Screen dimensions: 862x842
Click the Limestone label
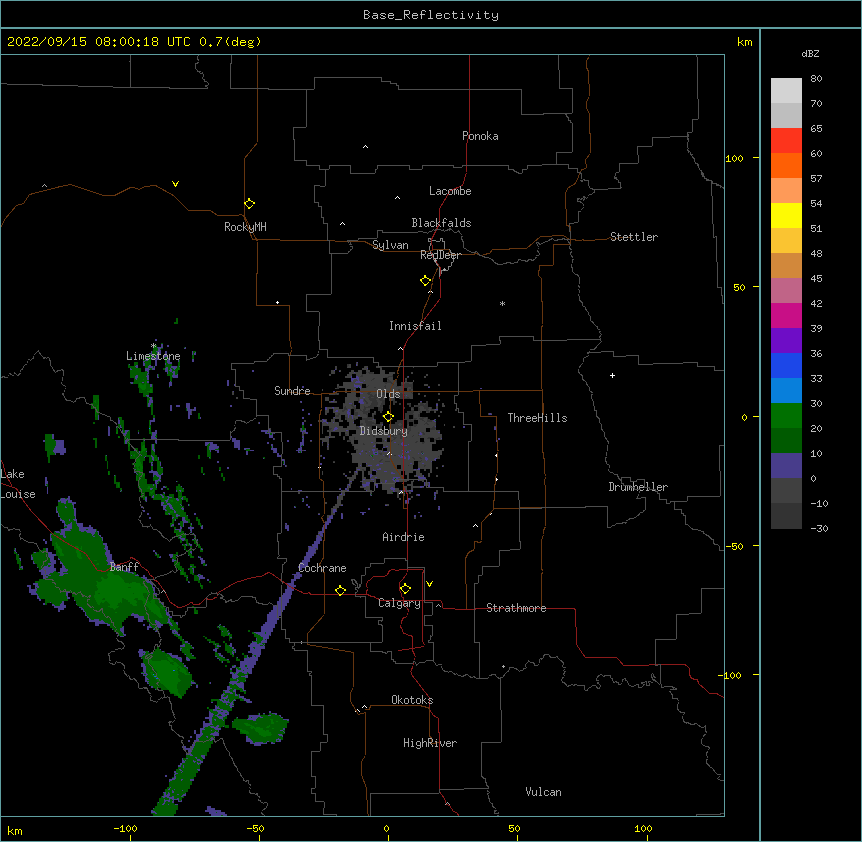point(153,356)
